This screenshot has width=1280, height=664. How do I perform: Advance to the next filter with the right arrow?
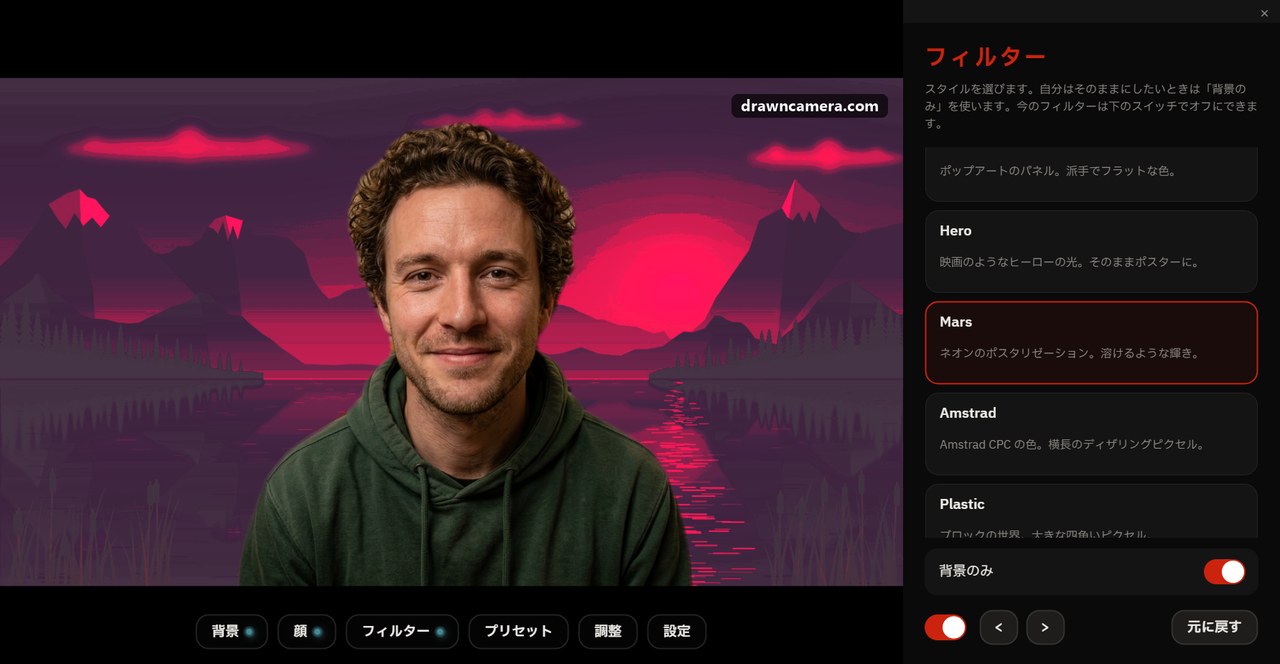click(1045, 627)
